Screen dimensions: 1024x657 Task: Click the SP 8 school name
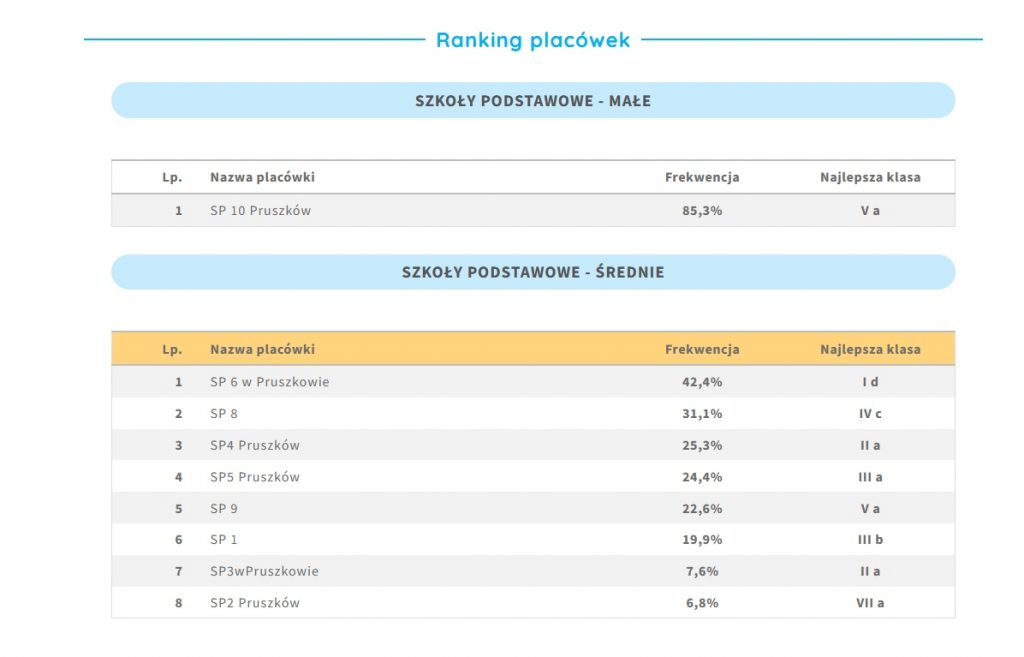pyautogui.click(x=224, y=413)
